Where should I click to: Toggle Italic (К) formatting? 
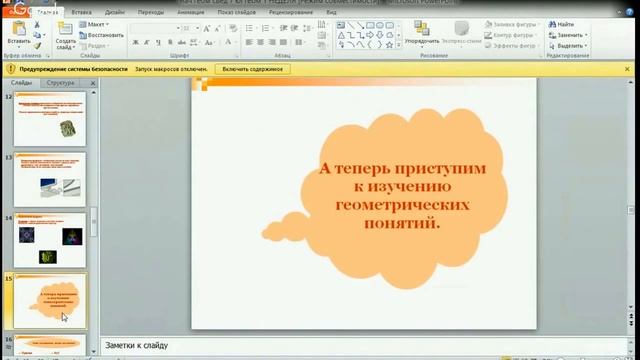(x=147, y=42)
